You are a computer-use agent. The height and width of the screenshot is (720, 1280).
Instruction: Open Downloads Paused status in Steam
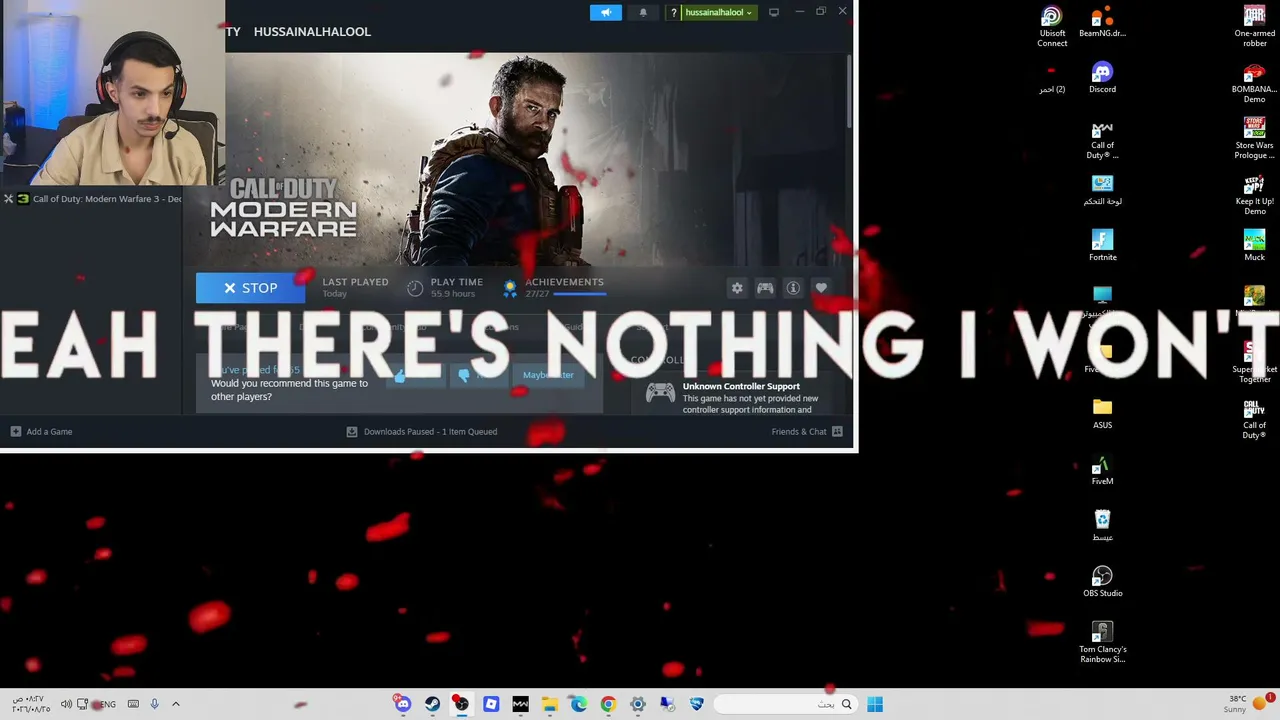click(x=421, y=431)
